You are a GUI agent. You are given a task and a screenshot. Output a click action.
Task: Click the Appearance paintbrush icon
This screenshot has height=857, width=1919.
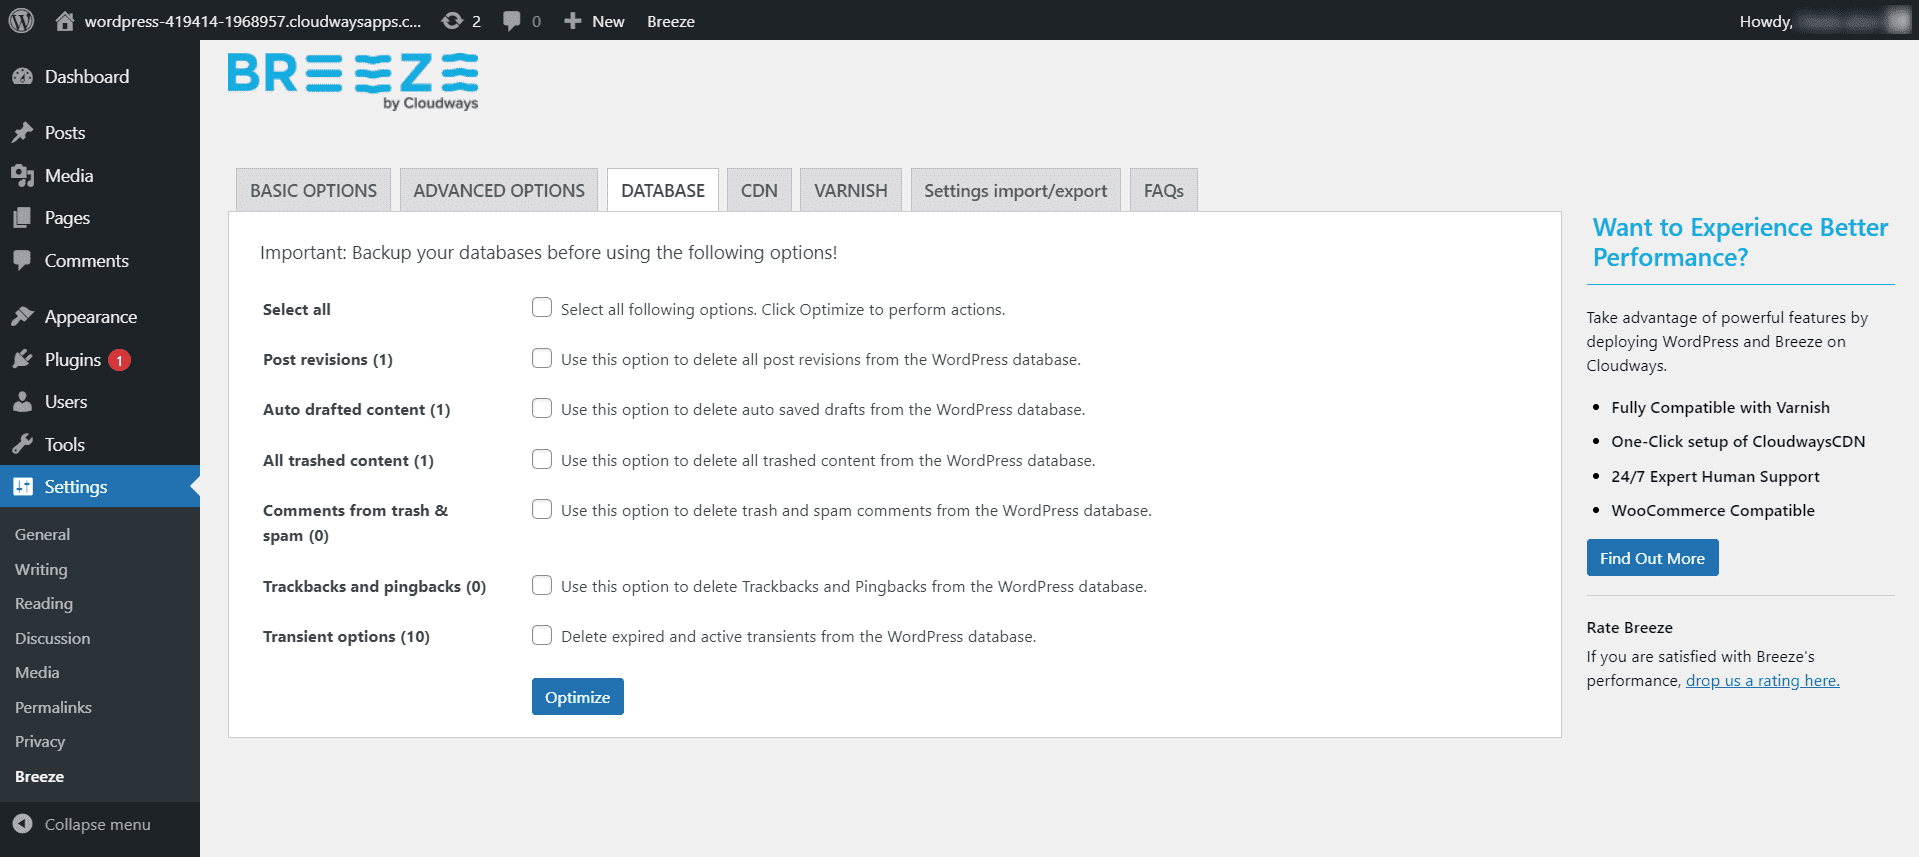(x=23, y=317)
